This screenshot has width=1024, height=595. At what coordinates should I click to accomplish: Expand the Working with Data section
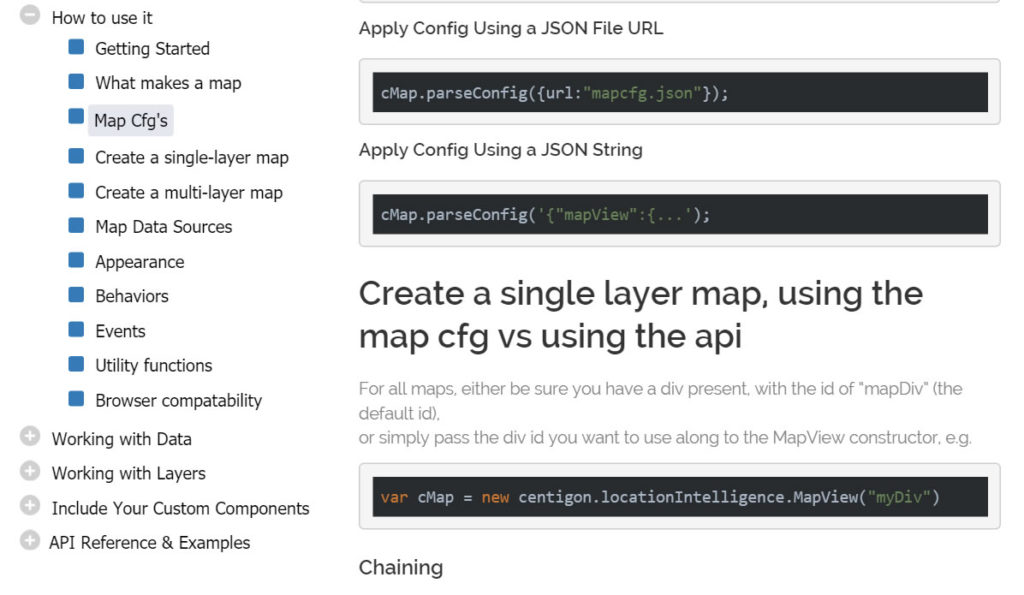coord(30,437)
